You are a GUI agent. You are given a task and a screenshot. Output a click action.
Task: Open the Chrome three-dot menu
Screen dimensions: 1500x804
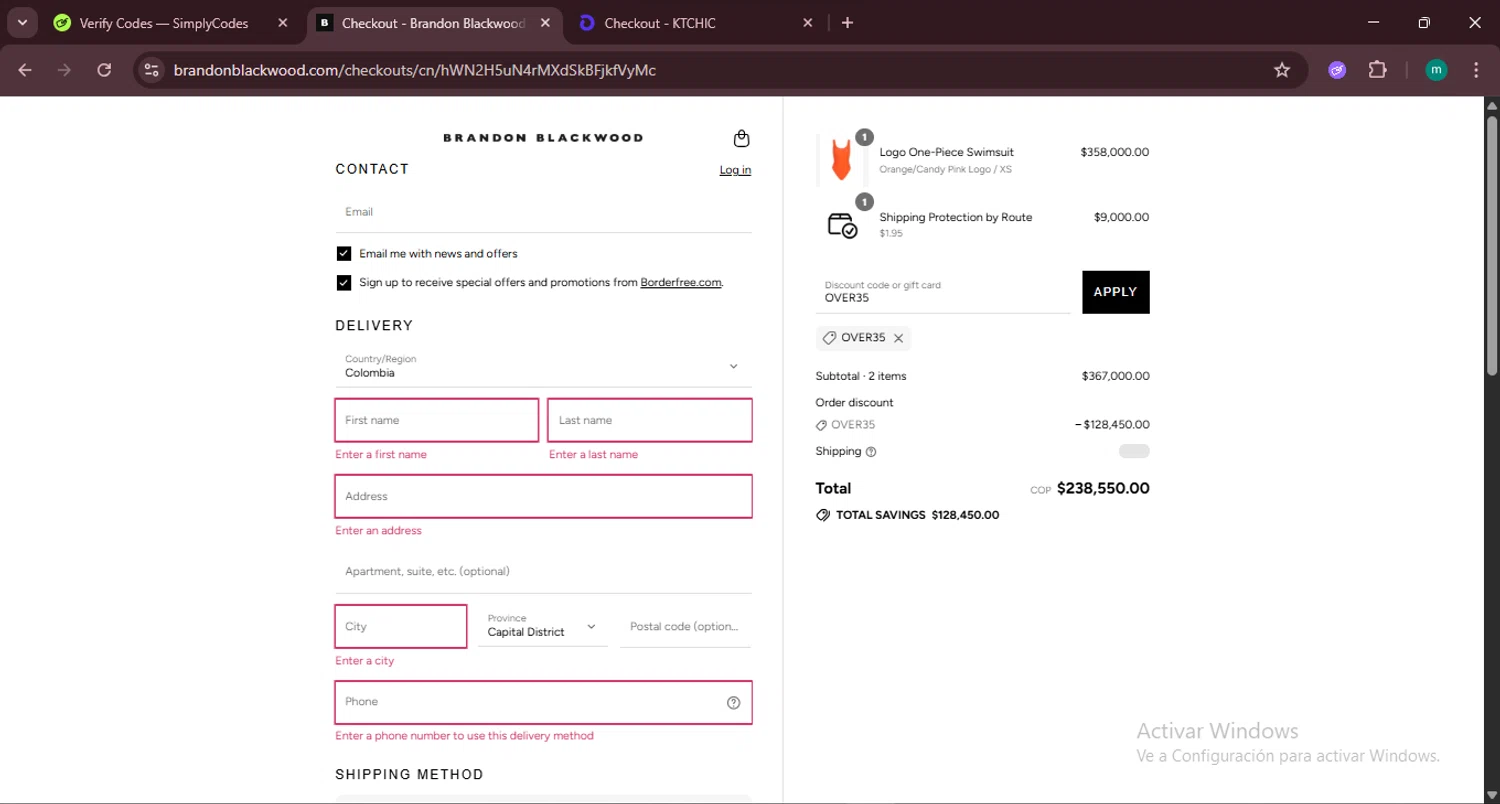pos(1476,70)
